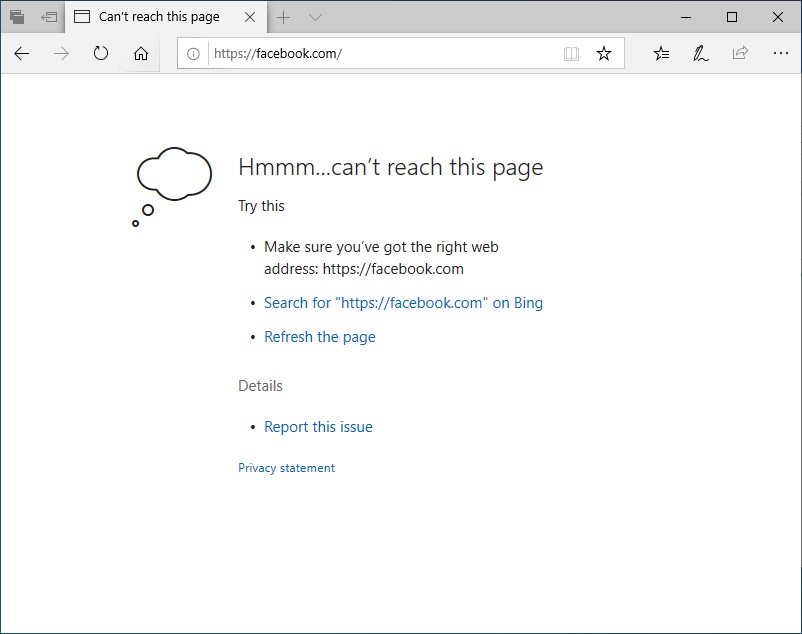The image size is (802, 634).
Task: Click Report this issue link
Action: pyautogui.click(x=318, y=427)
